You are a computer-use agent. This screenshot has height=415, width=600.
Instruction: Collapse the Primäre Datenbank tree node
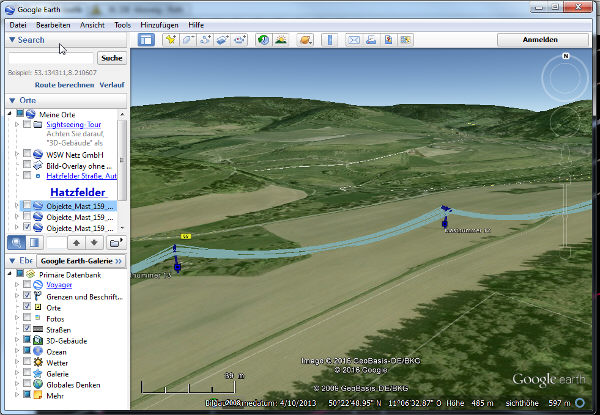pyautogui.click(x=10, y=274)
